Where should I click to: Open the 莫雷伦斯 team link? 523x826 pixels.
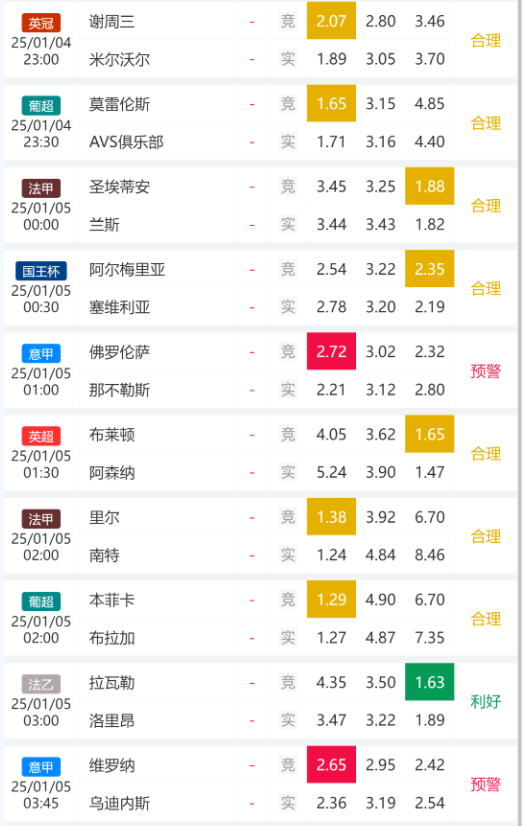(x=120, y=104)
